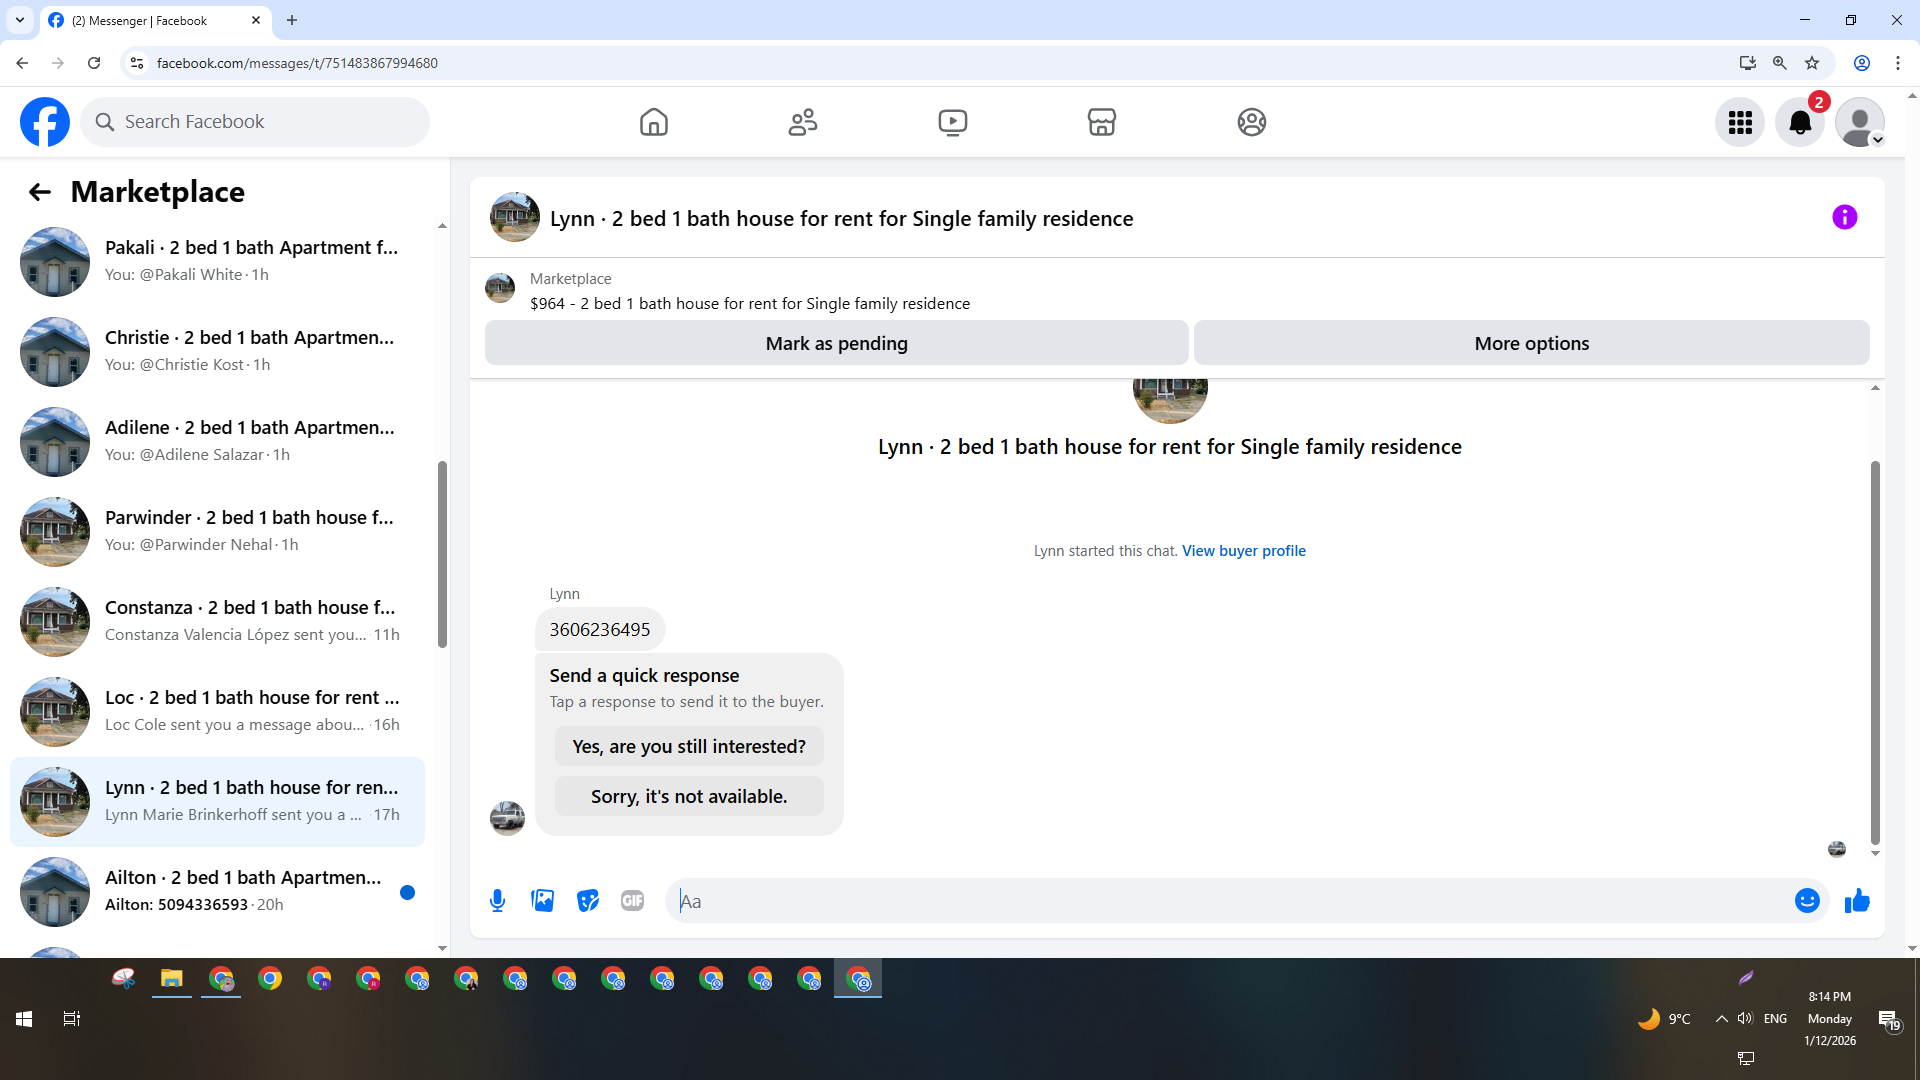The width and height of the screenshot is (1920, 1080).
Task: Click the message text input field
Action: 1230,901
